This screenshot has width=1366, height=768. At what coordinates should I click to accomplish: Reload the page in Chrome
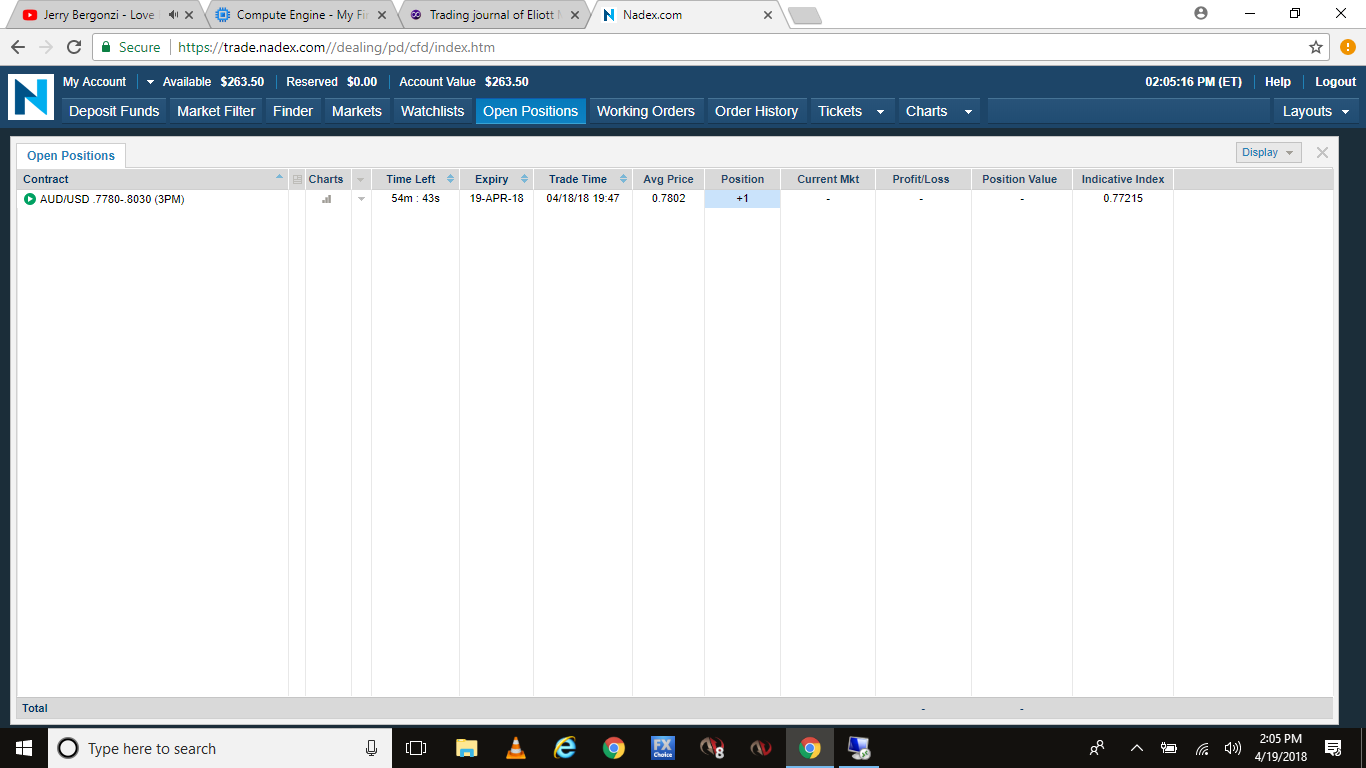tap(73, 47)
